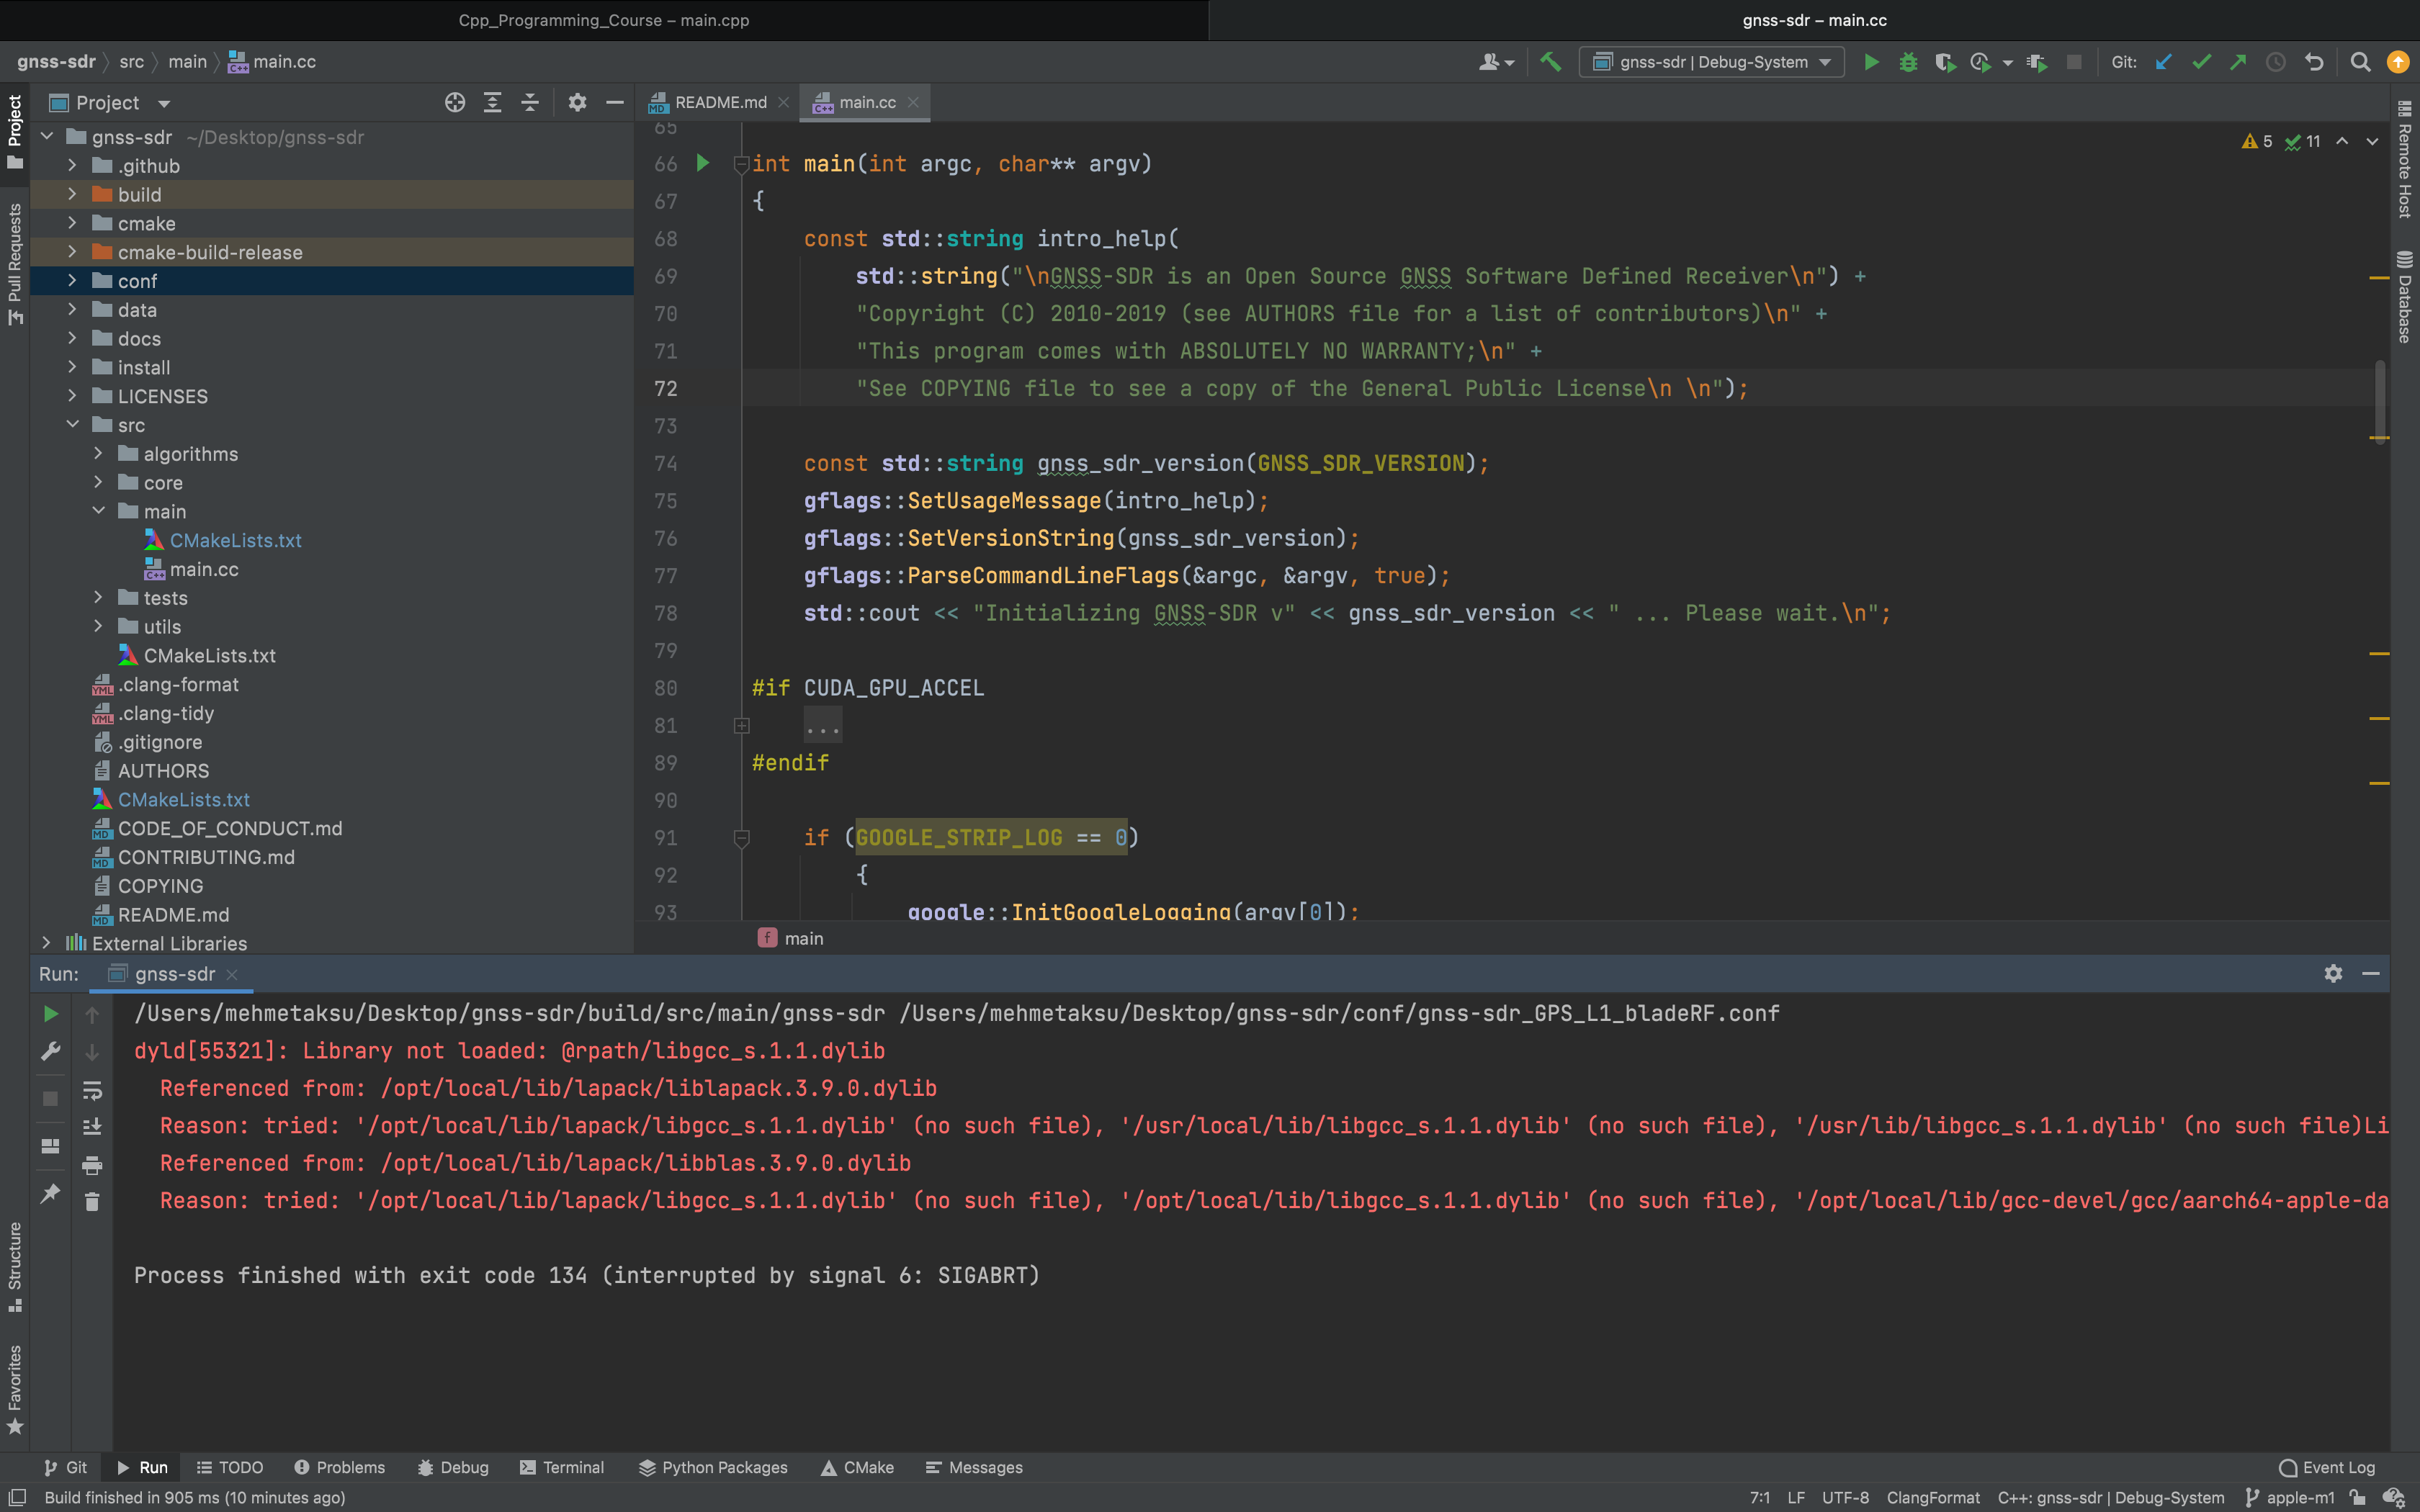Click the Git commit checkmark icon
2420x1512 pixels.
pyautogui.click(x=2201, y=62)
